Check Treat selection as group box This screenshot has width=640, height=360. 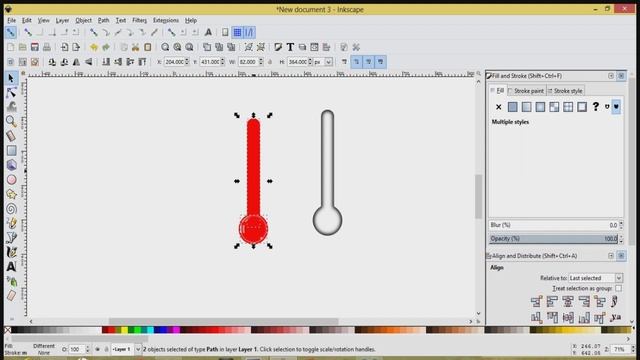pyautogui.click(x=619, y=288)
